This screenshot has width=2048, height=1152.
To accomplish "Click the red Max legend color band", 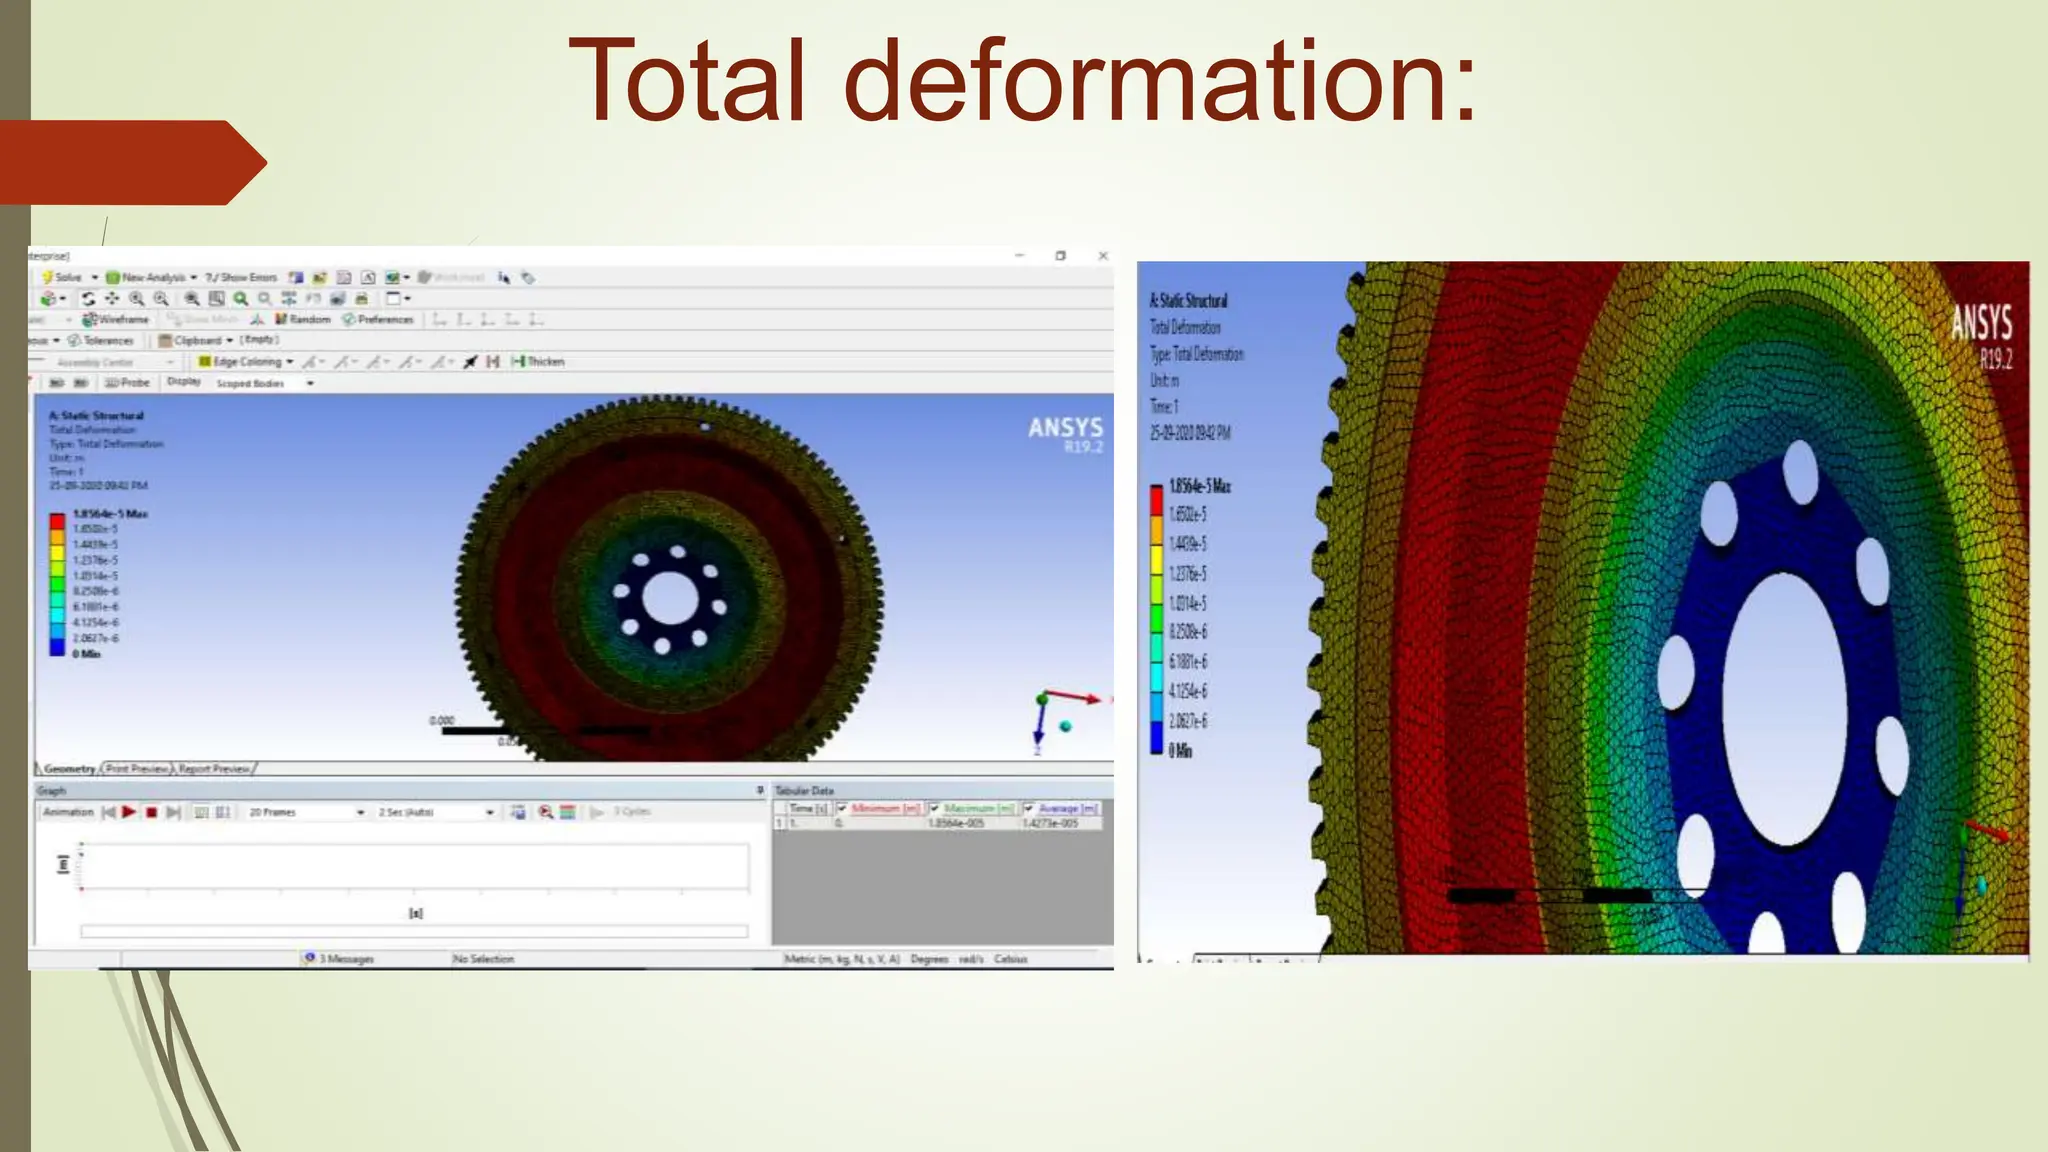I will pos(57,521).
